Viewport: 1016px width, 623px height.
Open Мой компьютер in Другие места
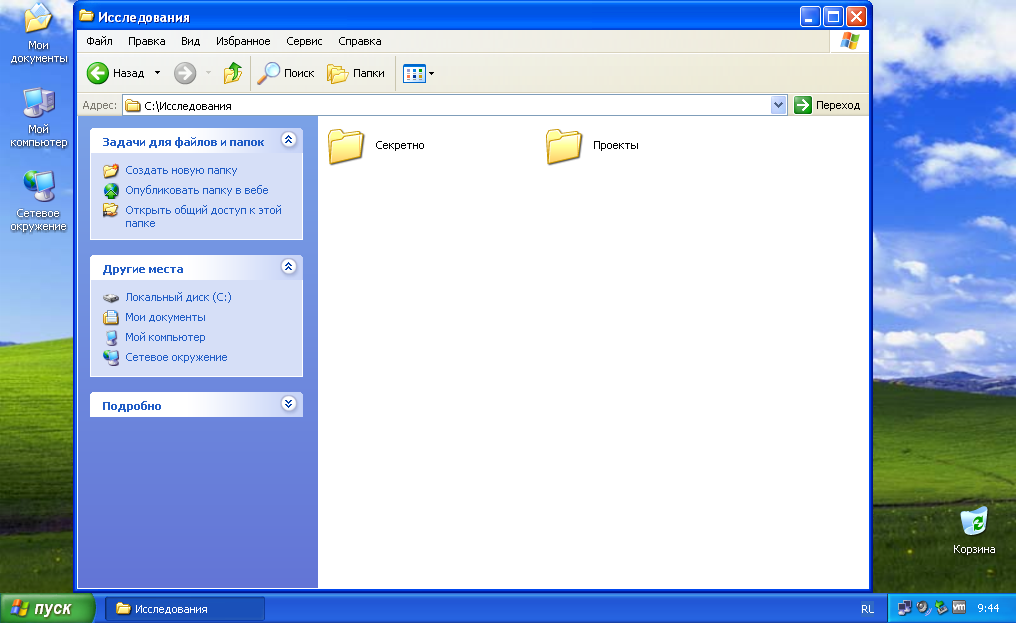click(165, 337)
